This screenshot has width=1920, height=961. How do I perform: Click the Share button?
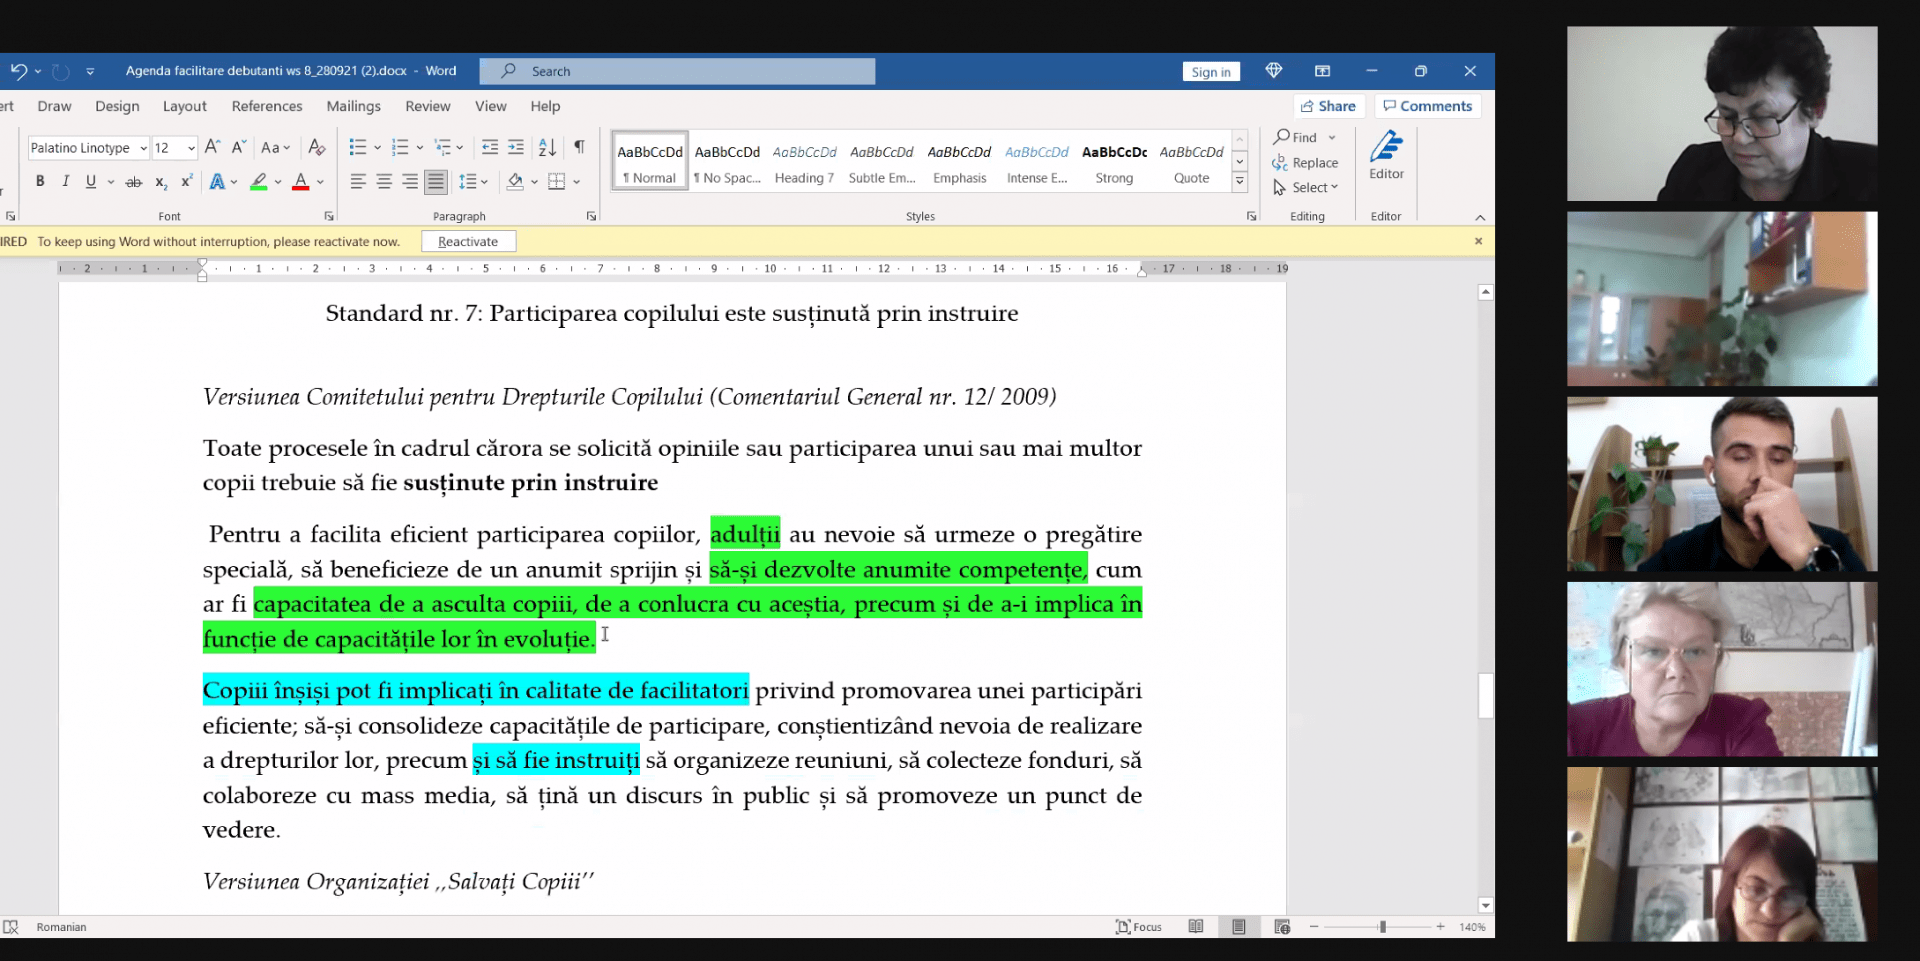(x=1329, y=106)
